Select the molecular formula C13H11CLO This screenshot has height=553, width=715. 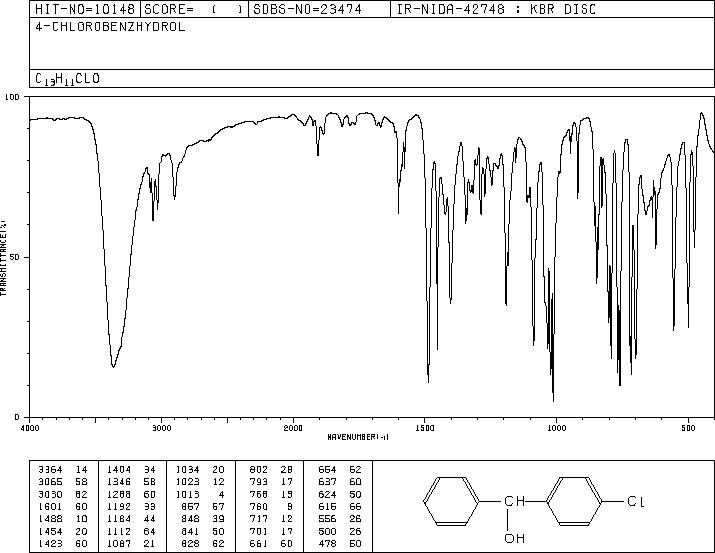[67, 79]
